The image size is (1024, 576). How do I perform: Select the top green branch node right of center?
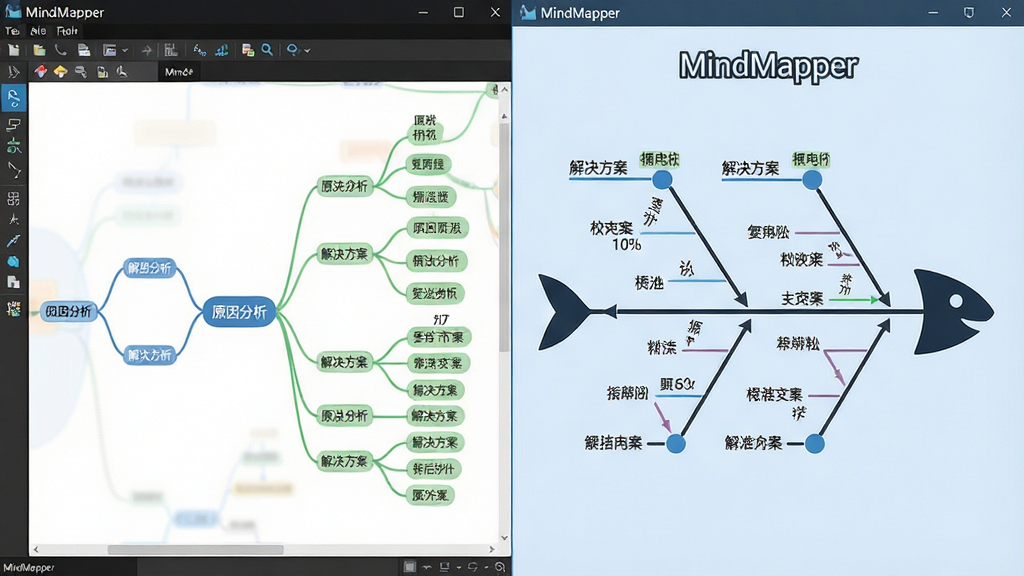[x=344, y=186]
